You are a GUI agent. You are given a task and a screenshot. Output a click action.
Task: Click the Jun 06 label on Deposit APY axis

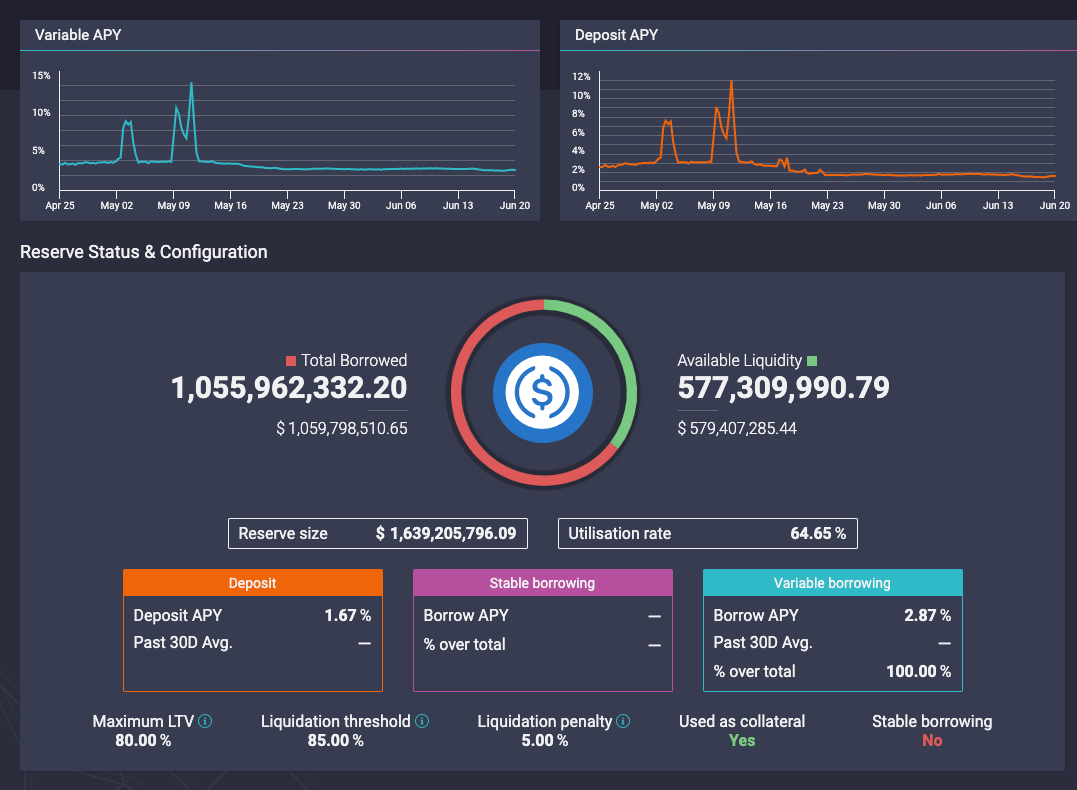coord(940,205)
